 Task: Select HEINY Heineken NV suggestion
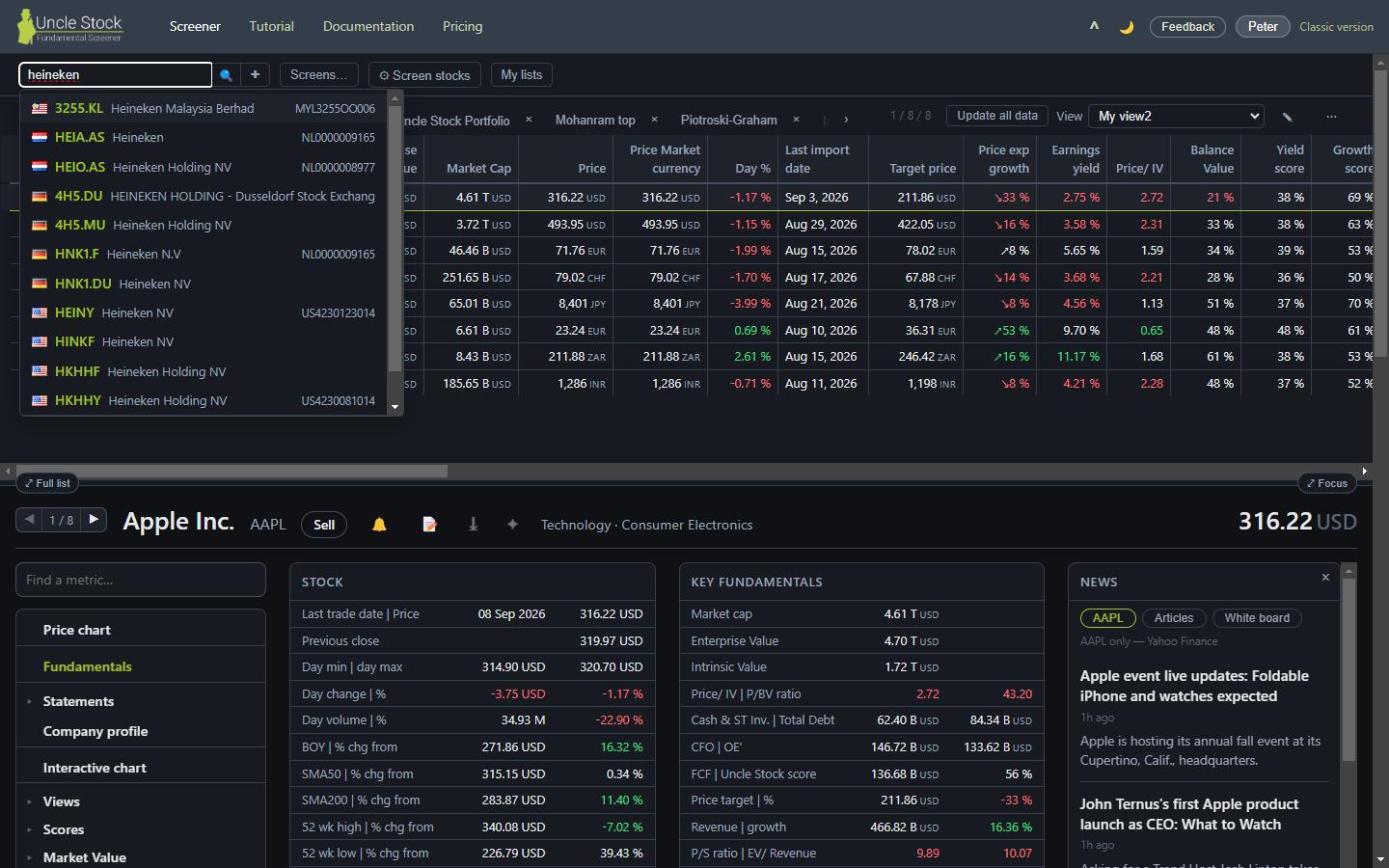(203, 313)
